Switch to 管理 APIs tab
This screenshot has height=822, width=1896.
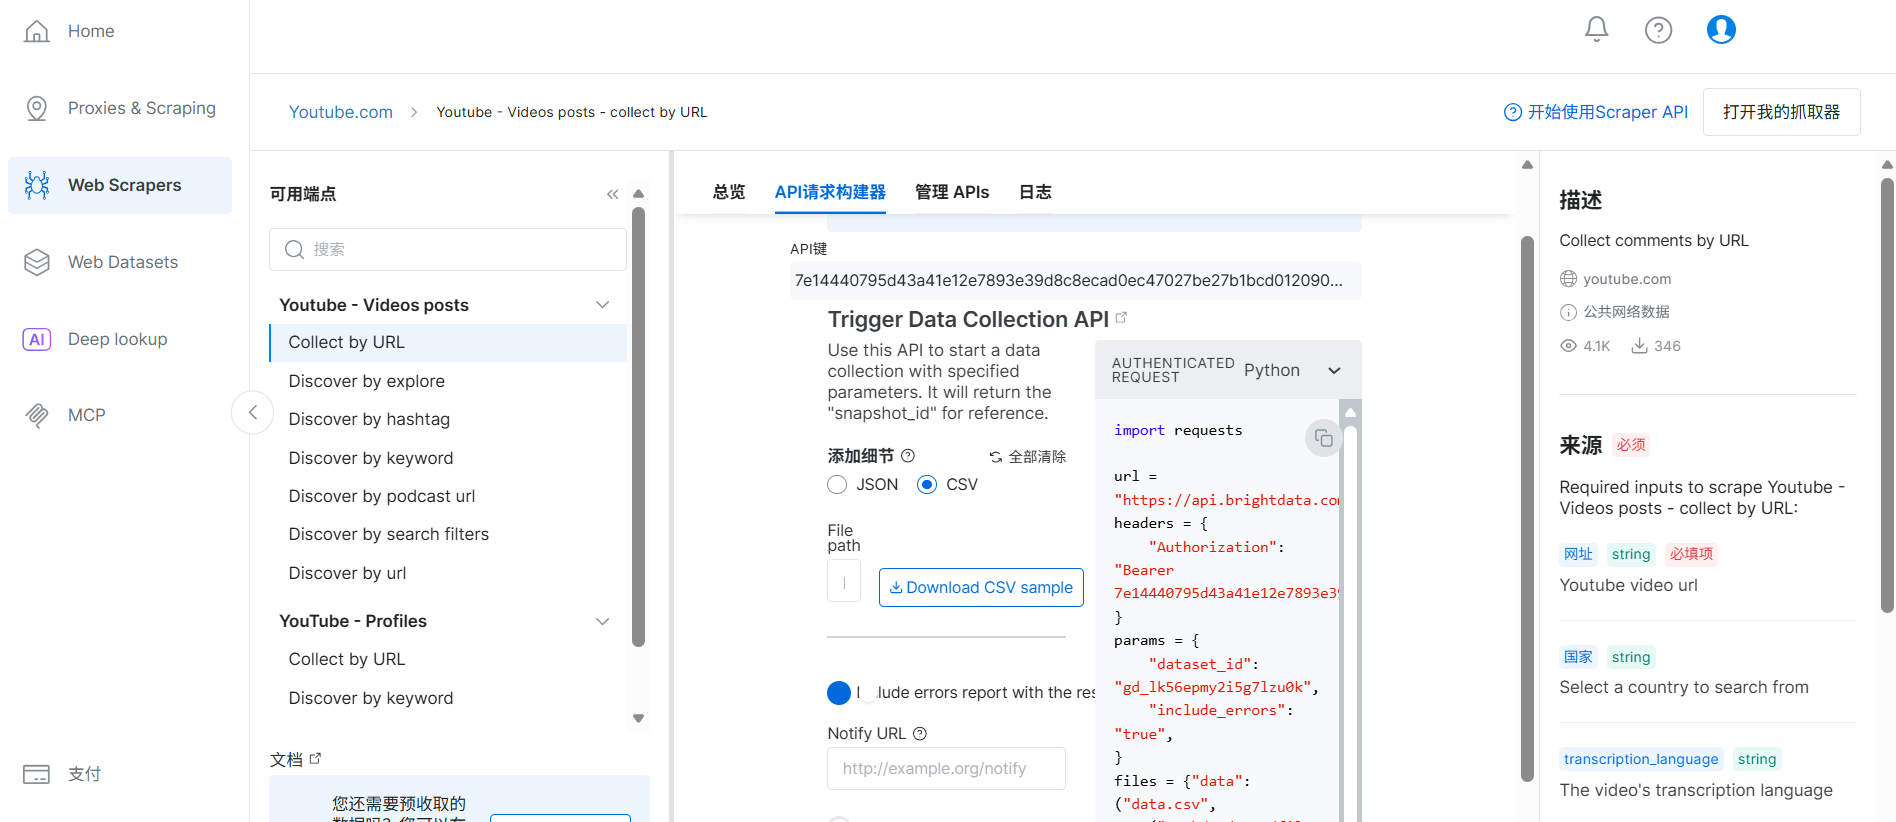952,192
